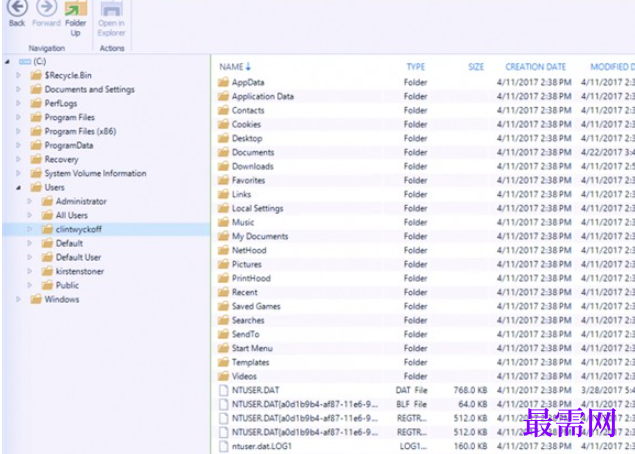
Task: Click the Back navigation arrow
Action: click(x=17, y=8)
